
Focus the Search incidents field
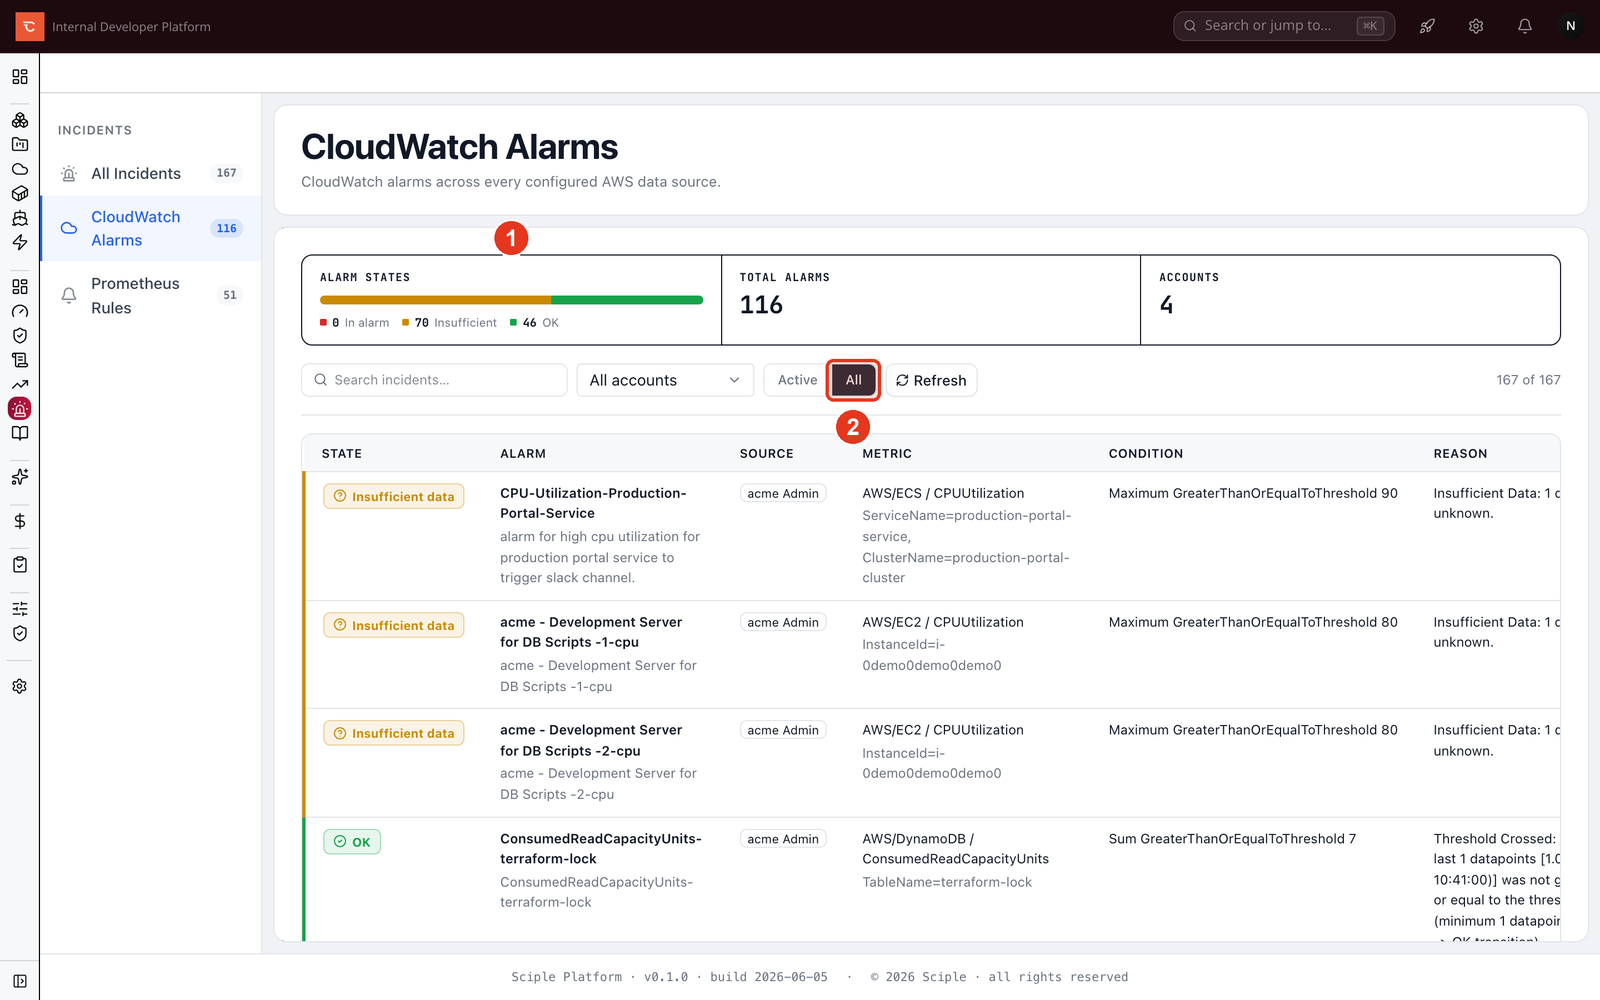coord(434,380)
